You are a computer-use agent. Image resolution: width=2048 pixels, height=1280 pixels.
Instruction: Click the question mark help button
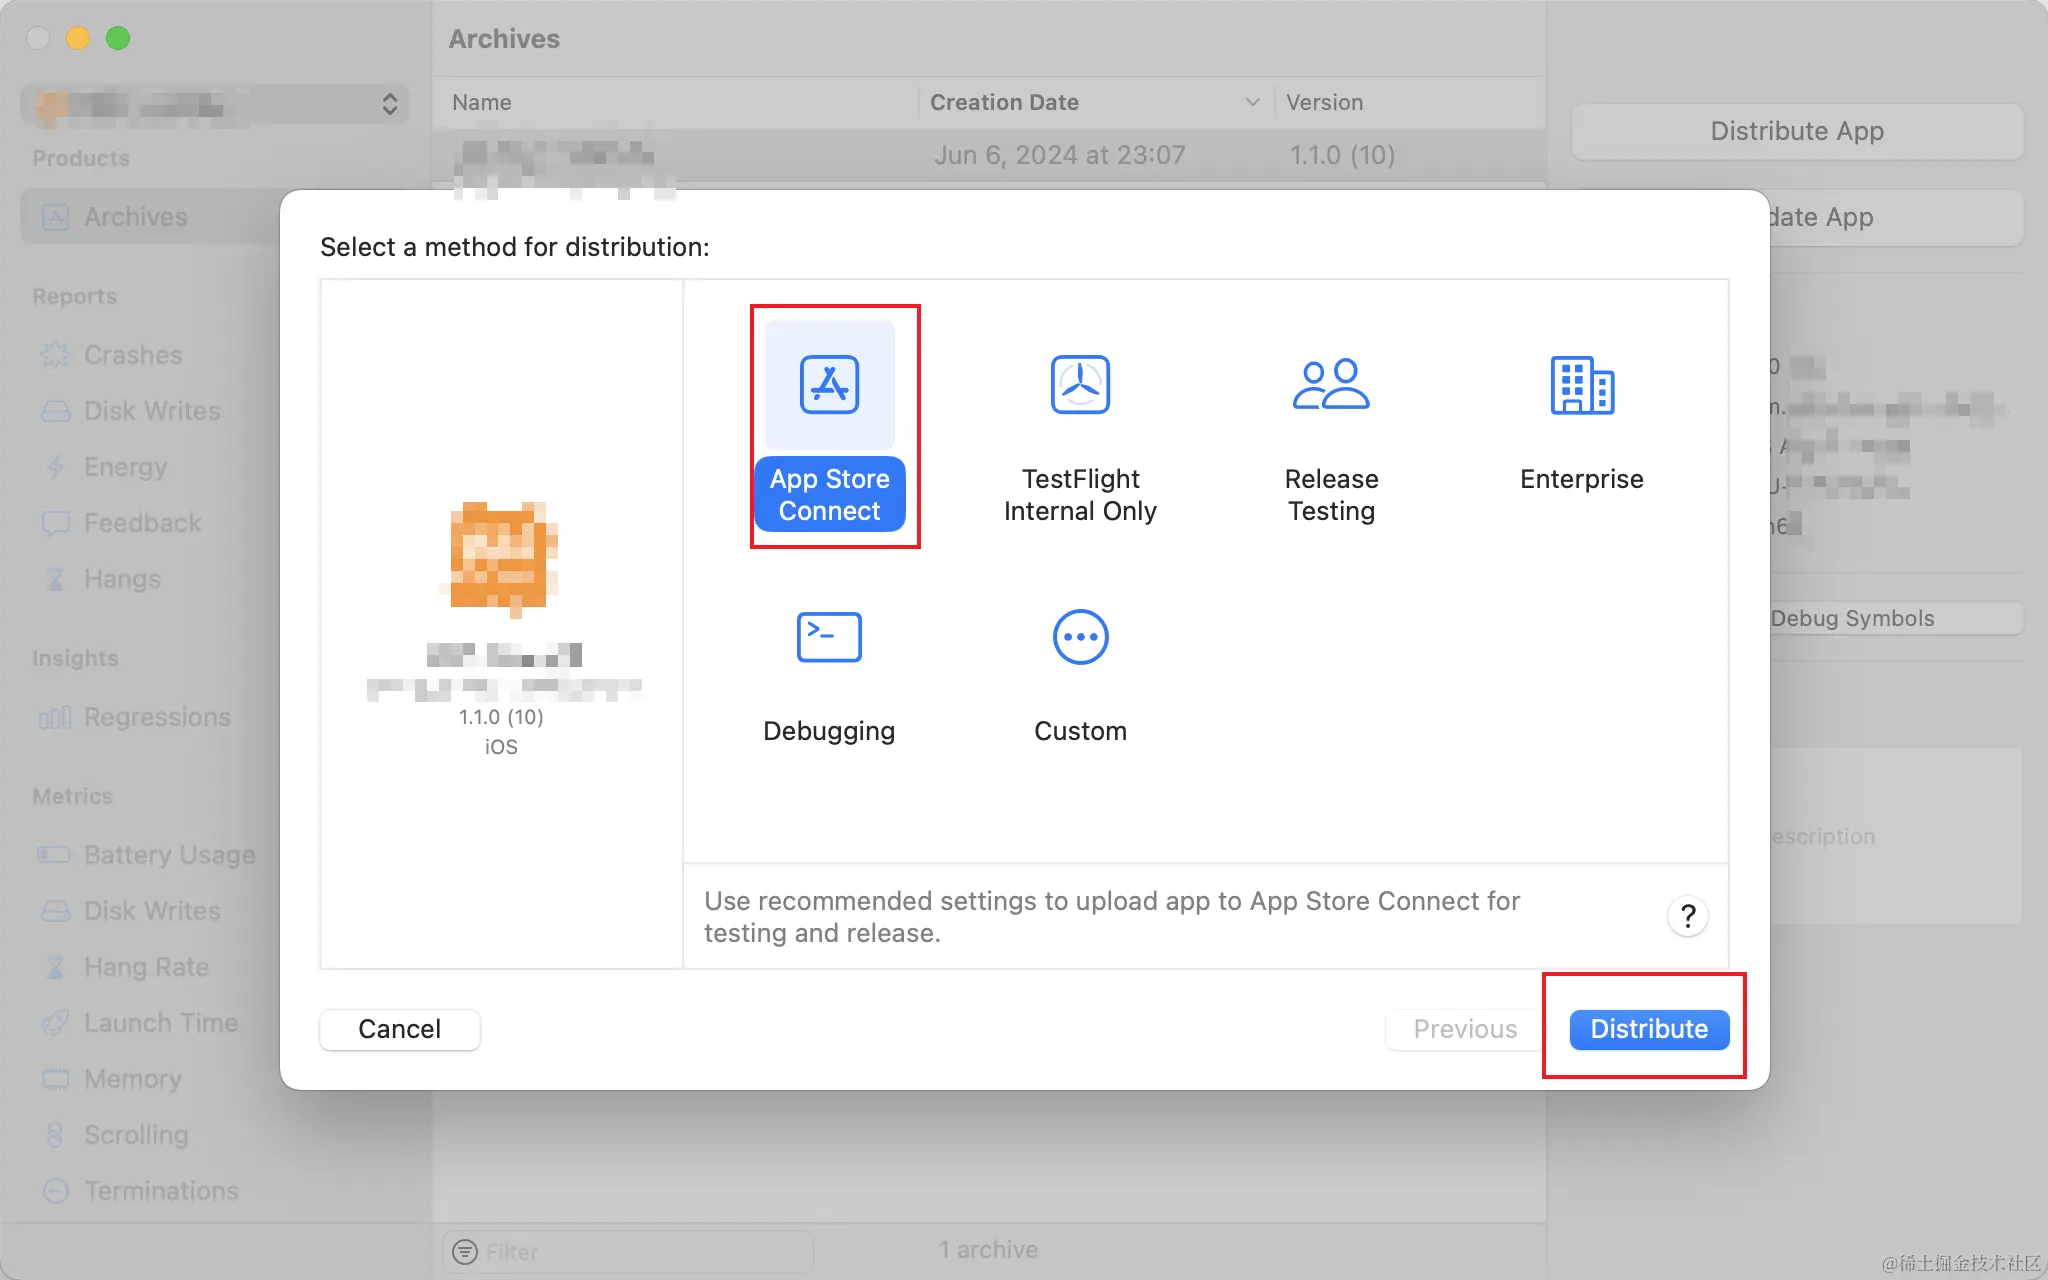point(1687,916)
